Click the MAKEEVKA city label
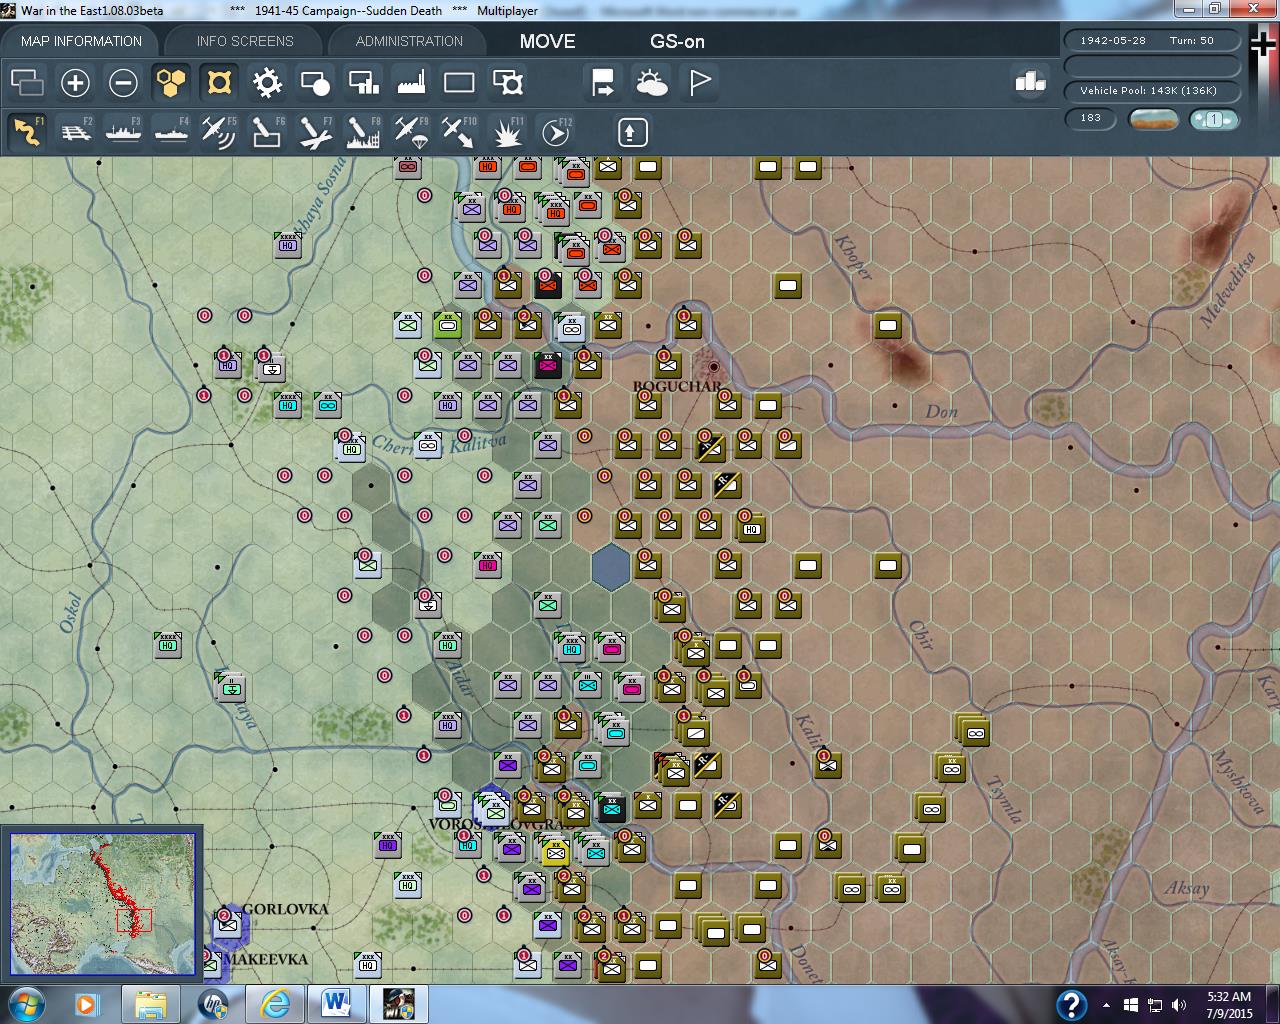 tap(265, 959)
